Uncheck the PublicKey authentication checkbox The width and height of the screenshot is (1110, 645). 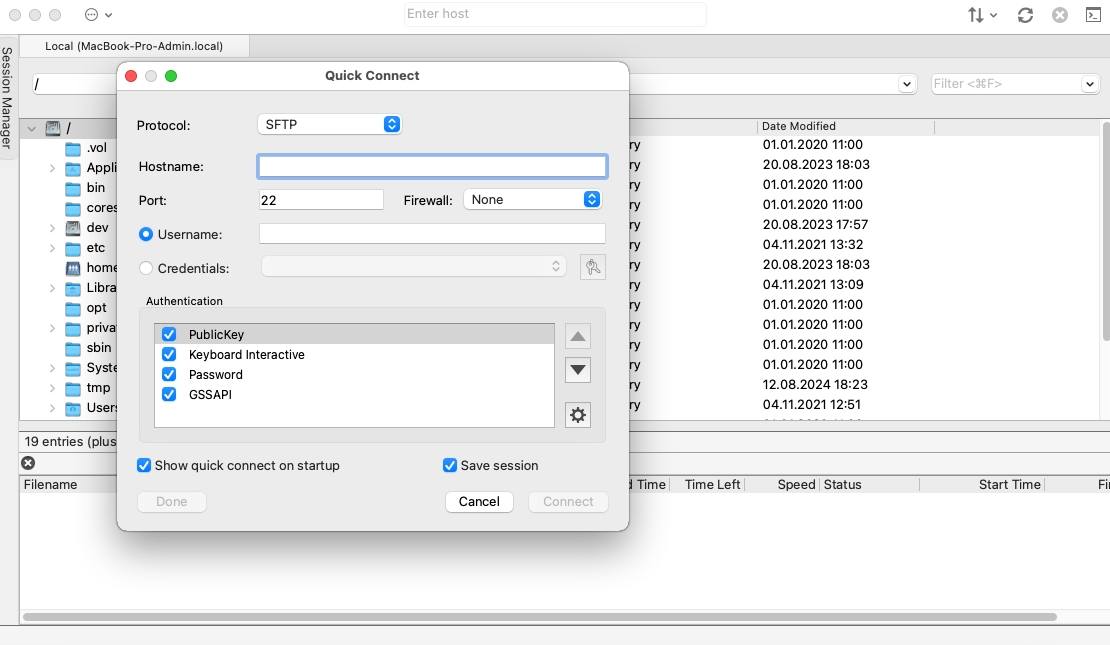click(x=169, y=335)
